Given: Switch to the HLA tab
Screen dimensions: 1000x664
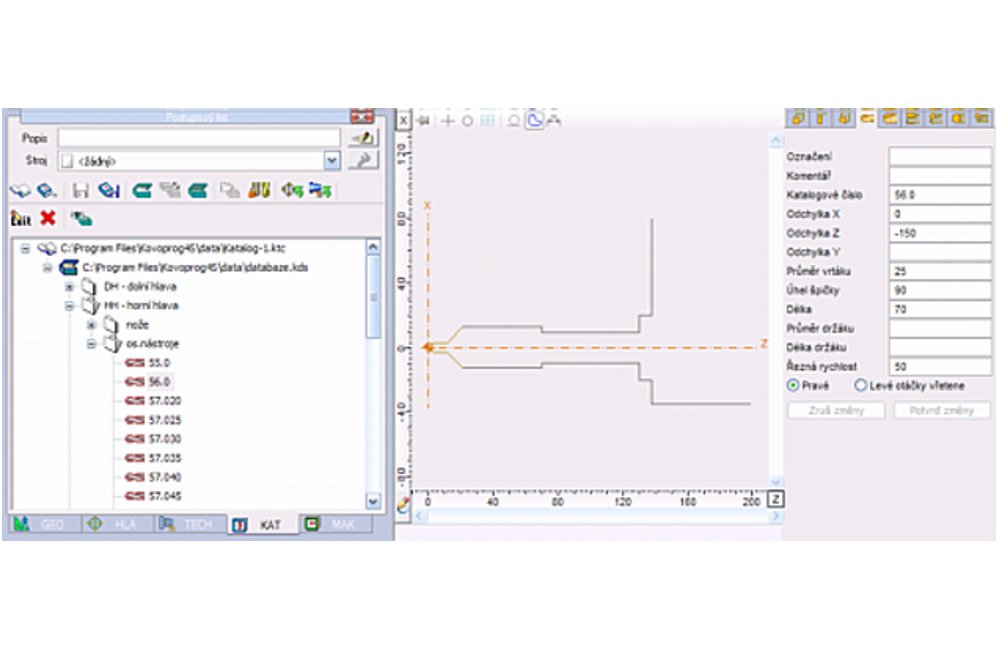Looking at the screenshot, I should [x=116, y=524].
